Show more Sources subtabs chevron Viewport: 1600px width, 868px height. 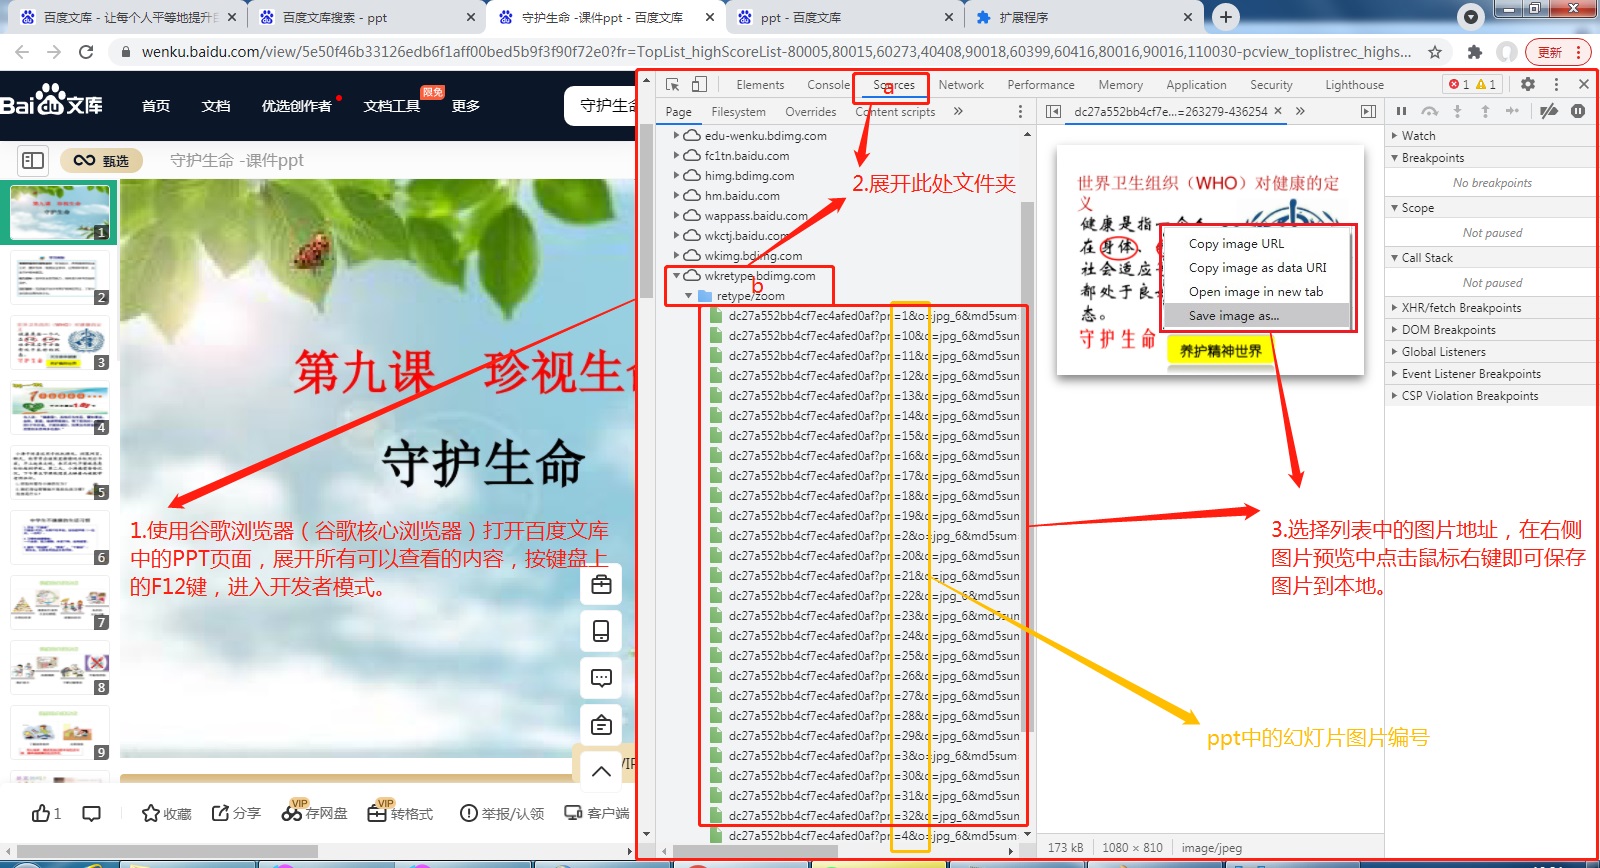click(x=958, y=111)
